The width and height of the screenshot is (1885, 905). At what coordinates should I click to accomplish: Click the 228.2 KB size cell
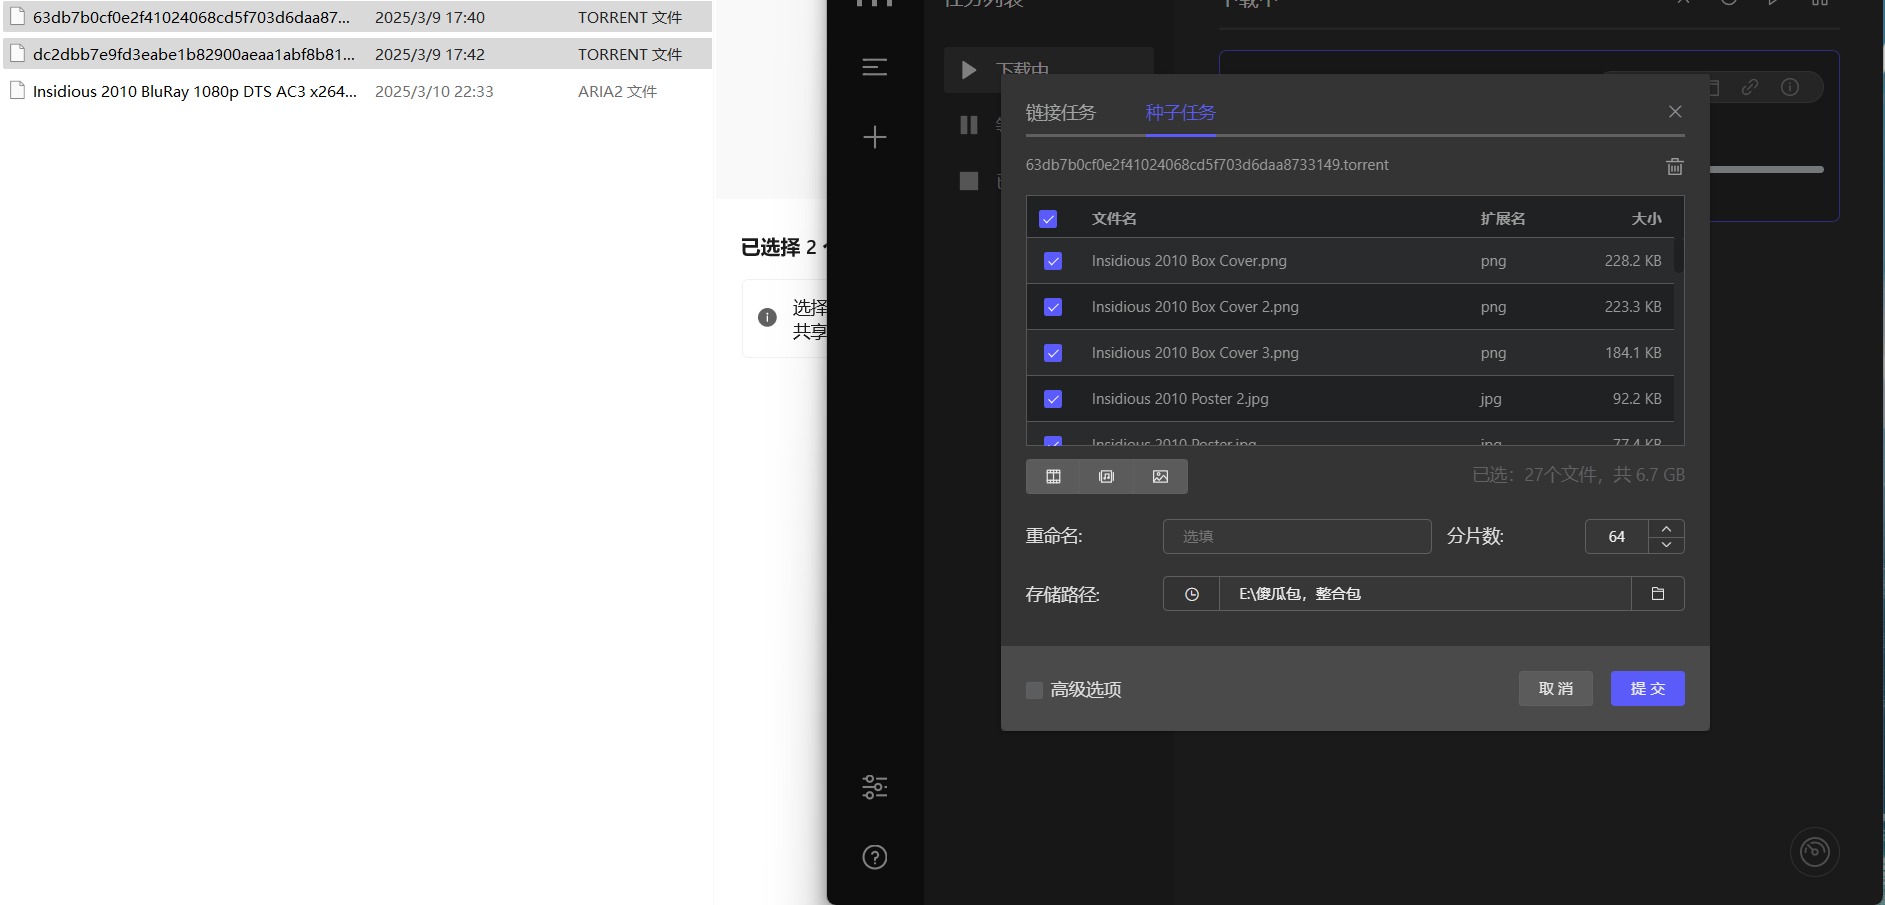[1633, 261]
